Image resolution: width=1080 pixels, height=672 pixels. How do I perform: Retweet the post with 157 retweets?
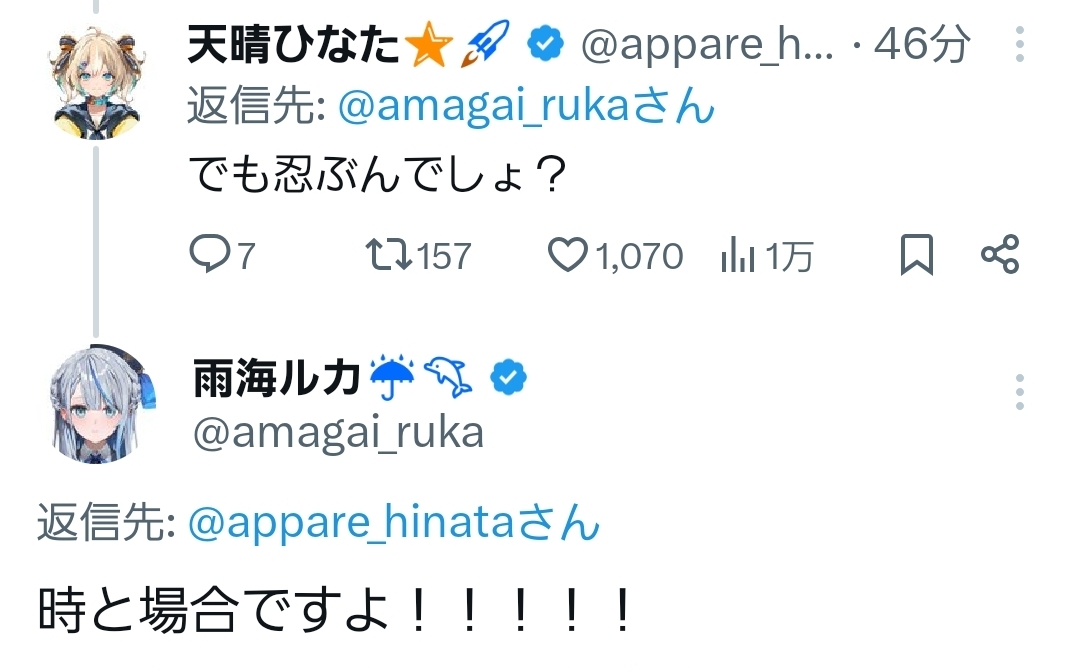(387, 256)
